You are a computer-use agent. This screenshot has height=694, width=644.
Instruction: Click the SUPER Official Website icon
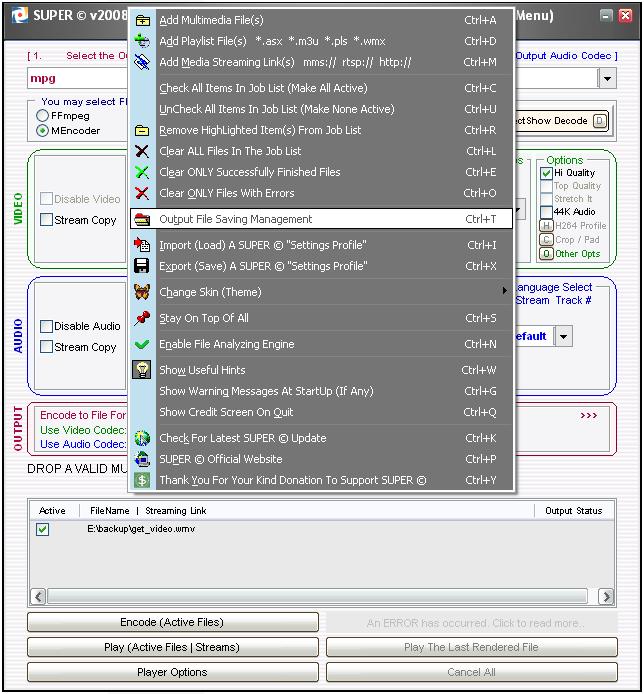(x=142, y=459)
